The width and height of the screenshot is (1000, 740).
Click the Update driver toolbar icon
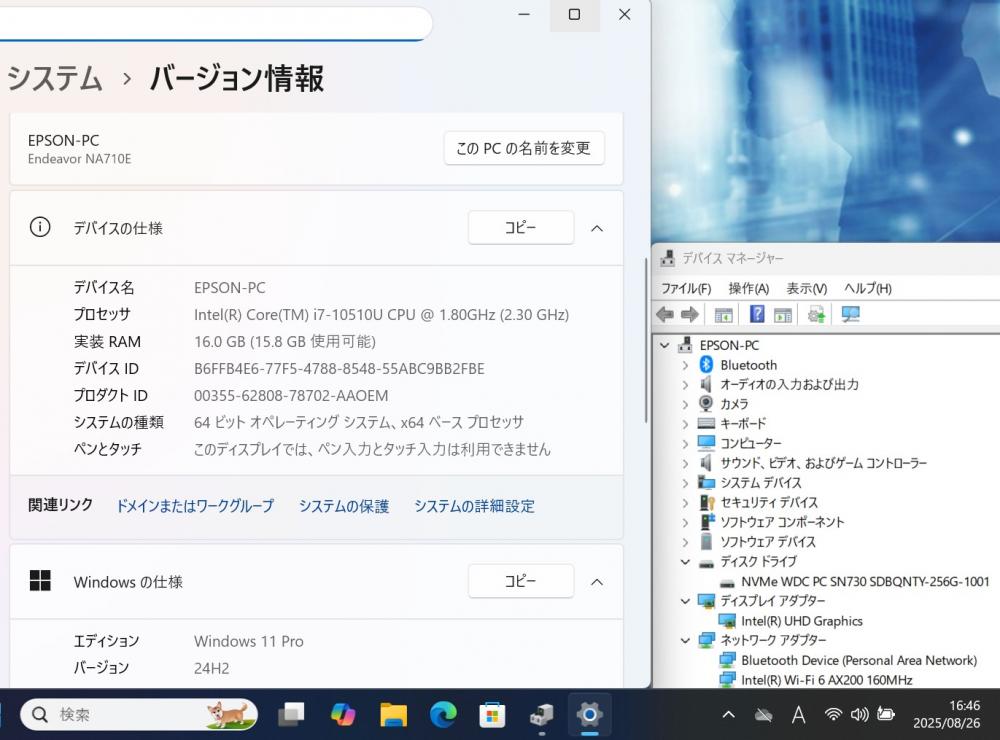(x=816, y=314)
